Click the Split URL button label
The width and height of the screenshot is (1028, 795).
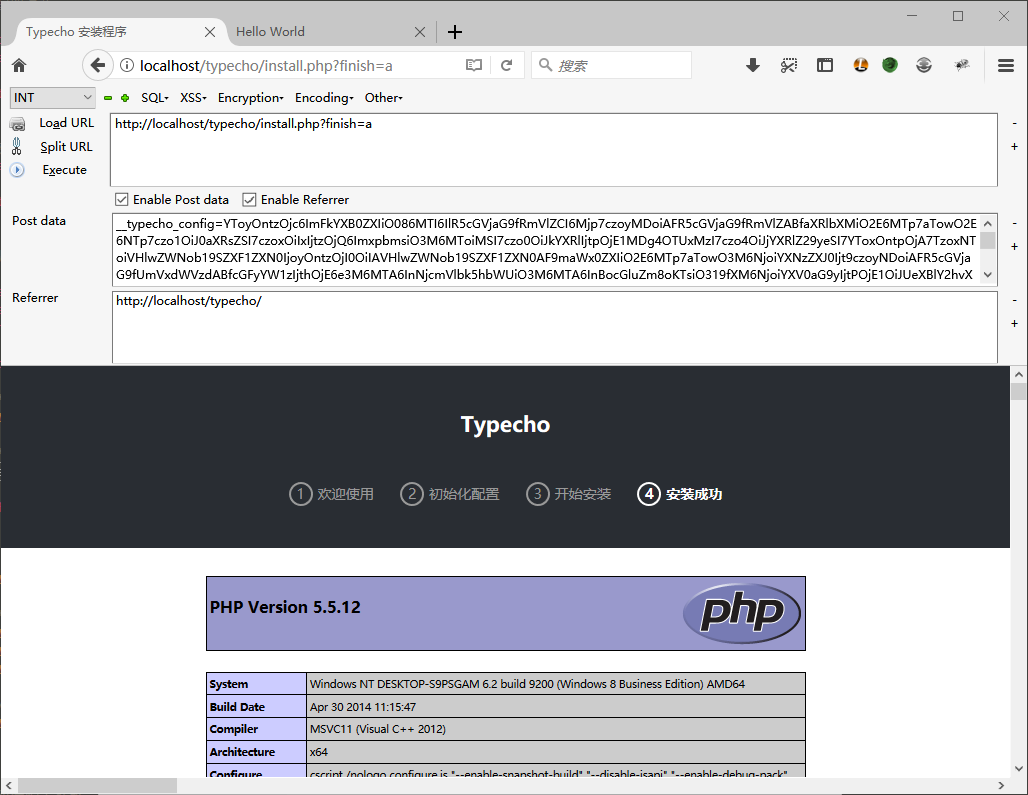(x=66, y=146)
